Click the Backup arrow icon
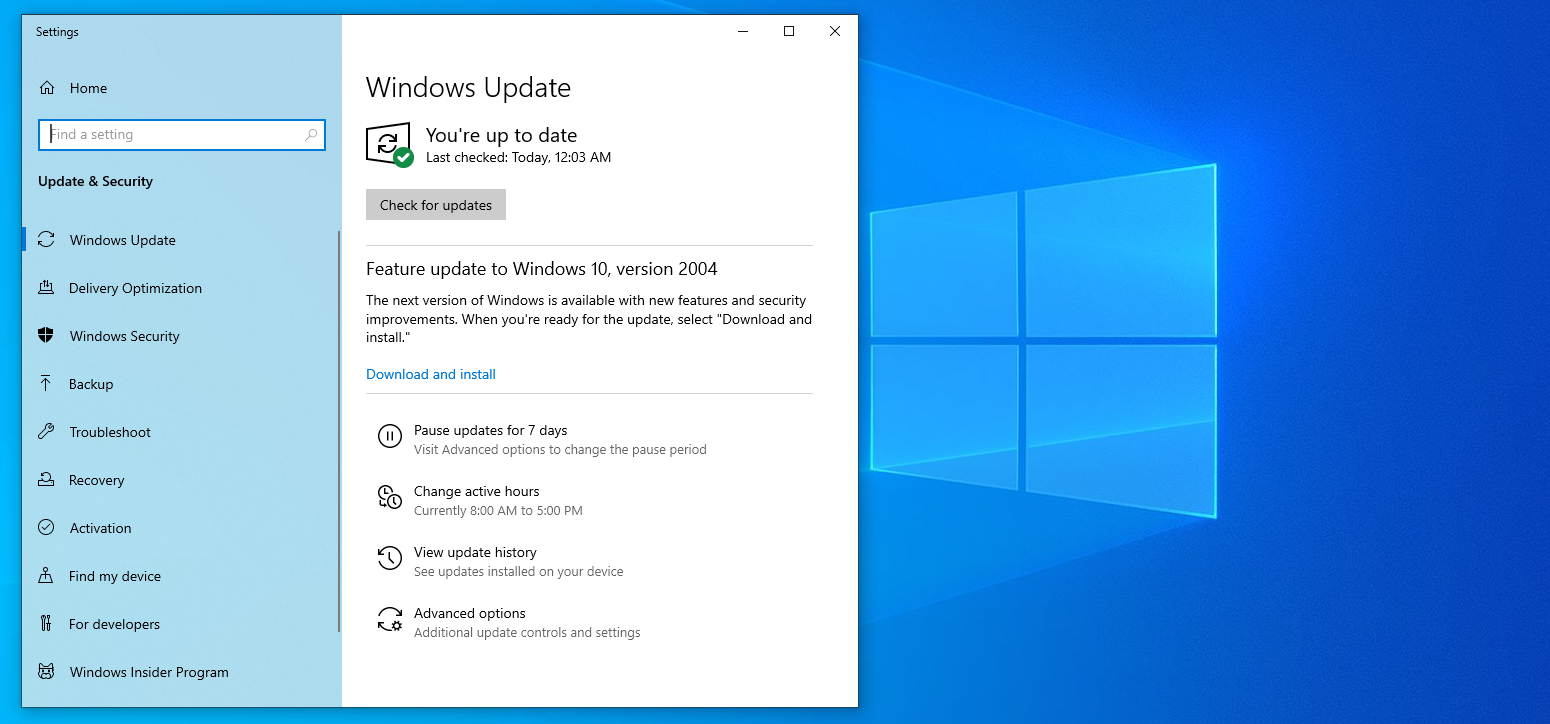The width and height of the screenshot is (1550, 724). click(46, 384)
